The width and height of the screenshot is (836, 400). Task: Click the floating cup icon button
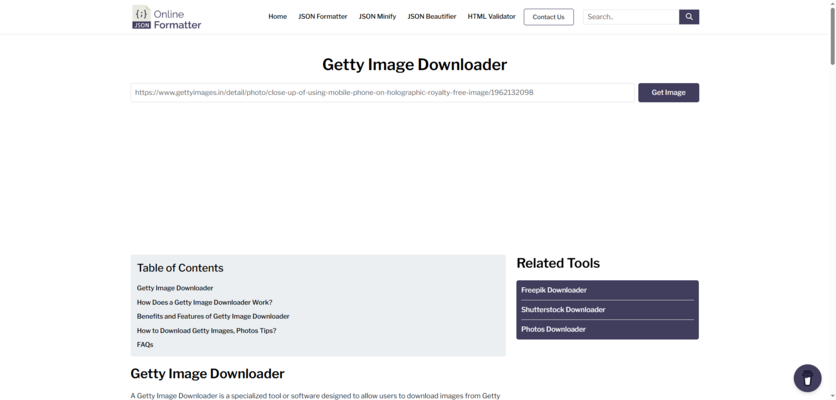[807, 379]
